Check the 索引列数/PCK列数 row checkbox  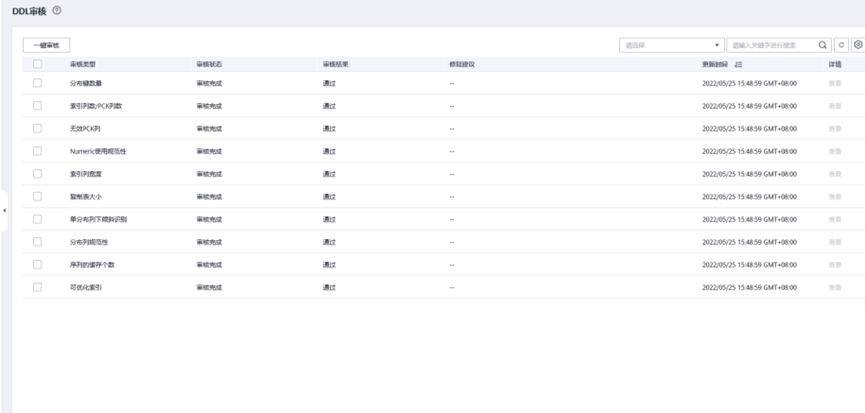(38, 105)
